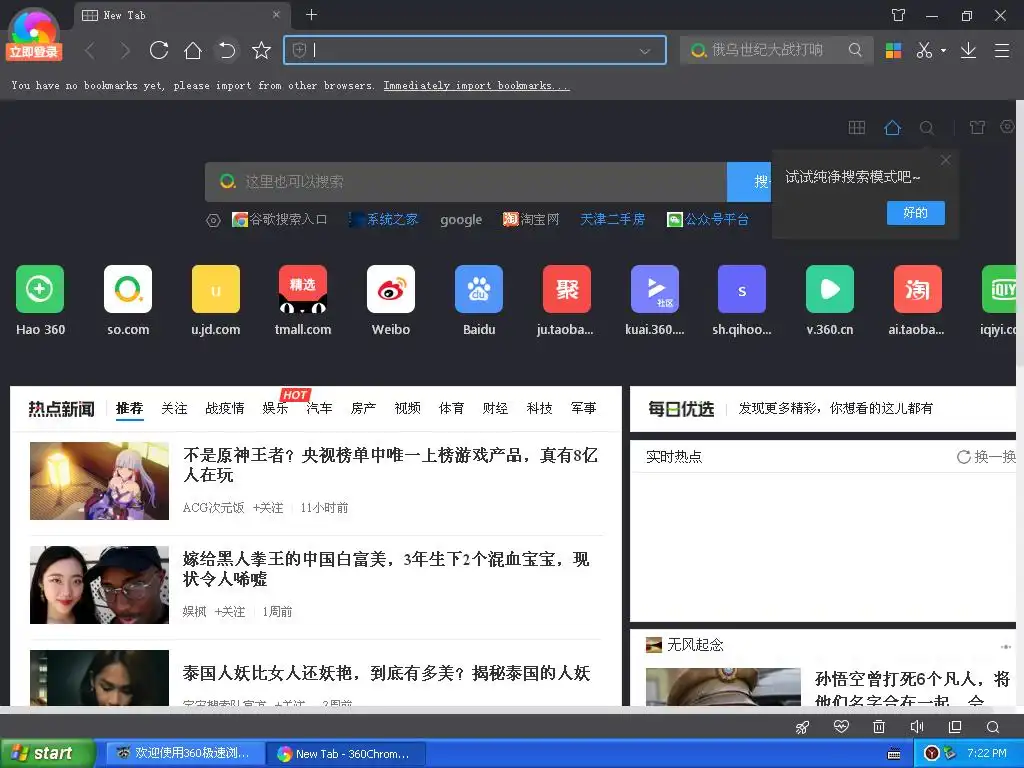1024x768 pixels.
Task: Click the 立即登录 login badge
Action: 34,52
